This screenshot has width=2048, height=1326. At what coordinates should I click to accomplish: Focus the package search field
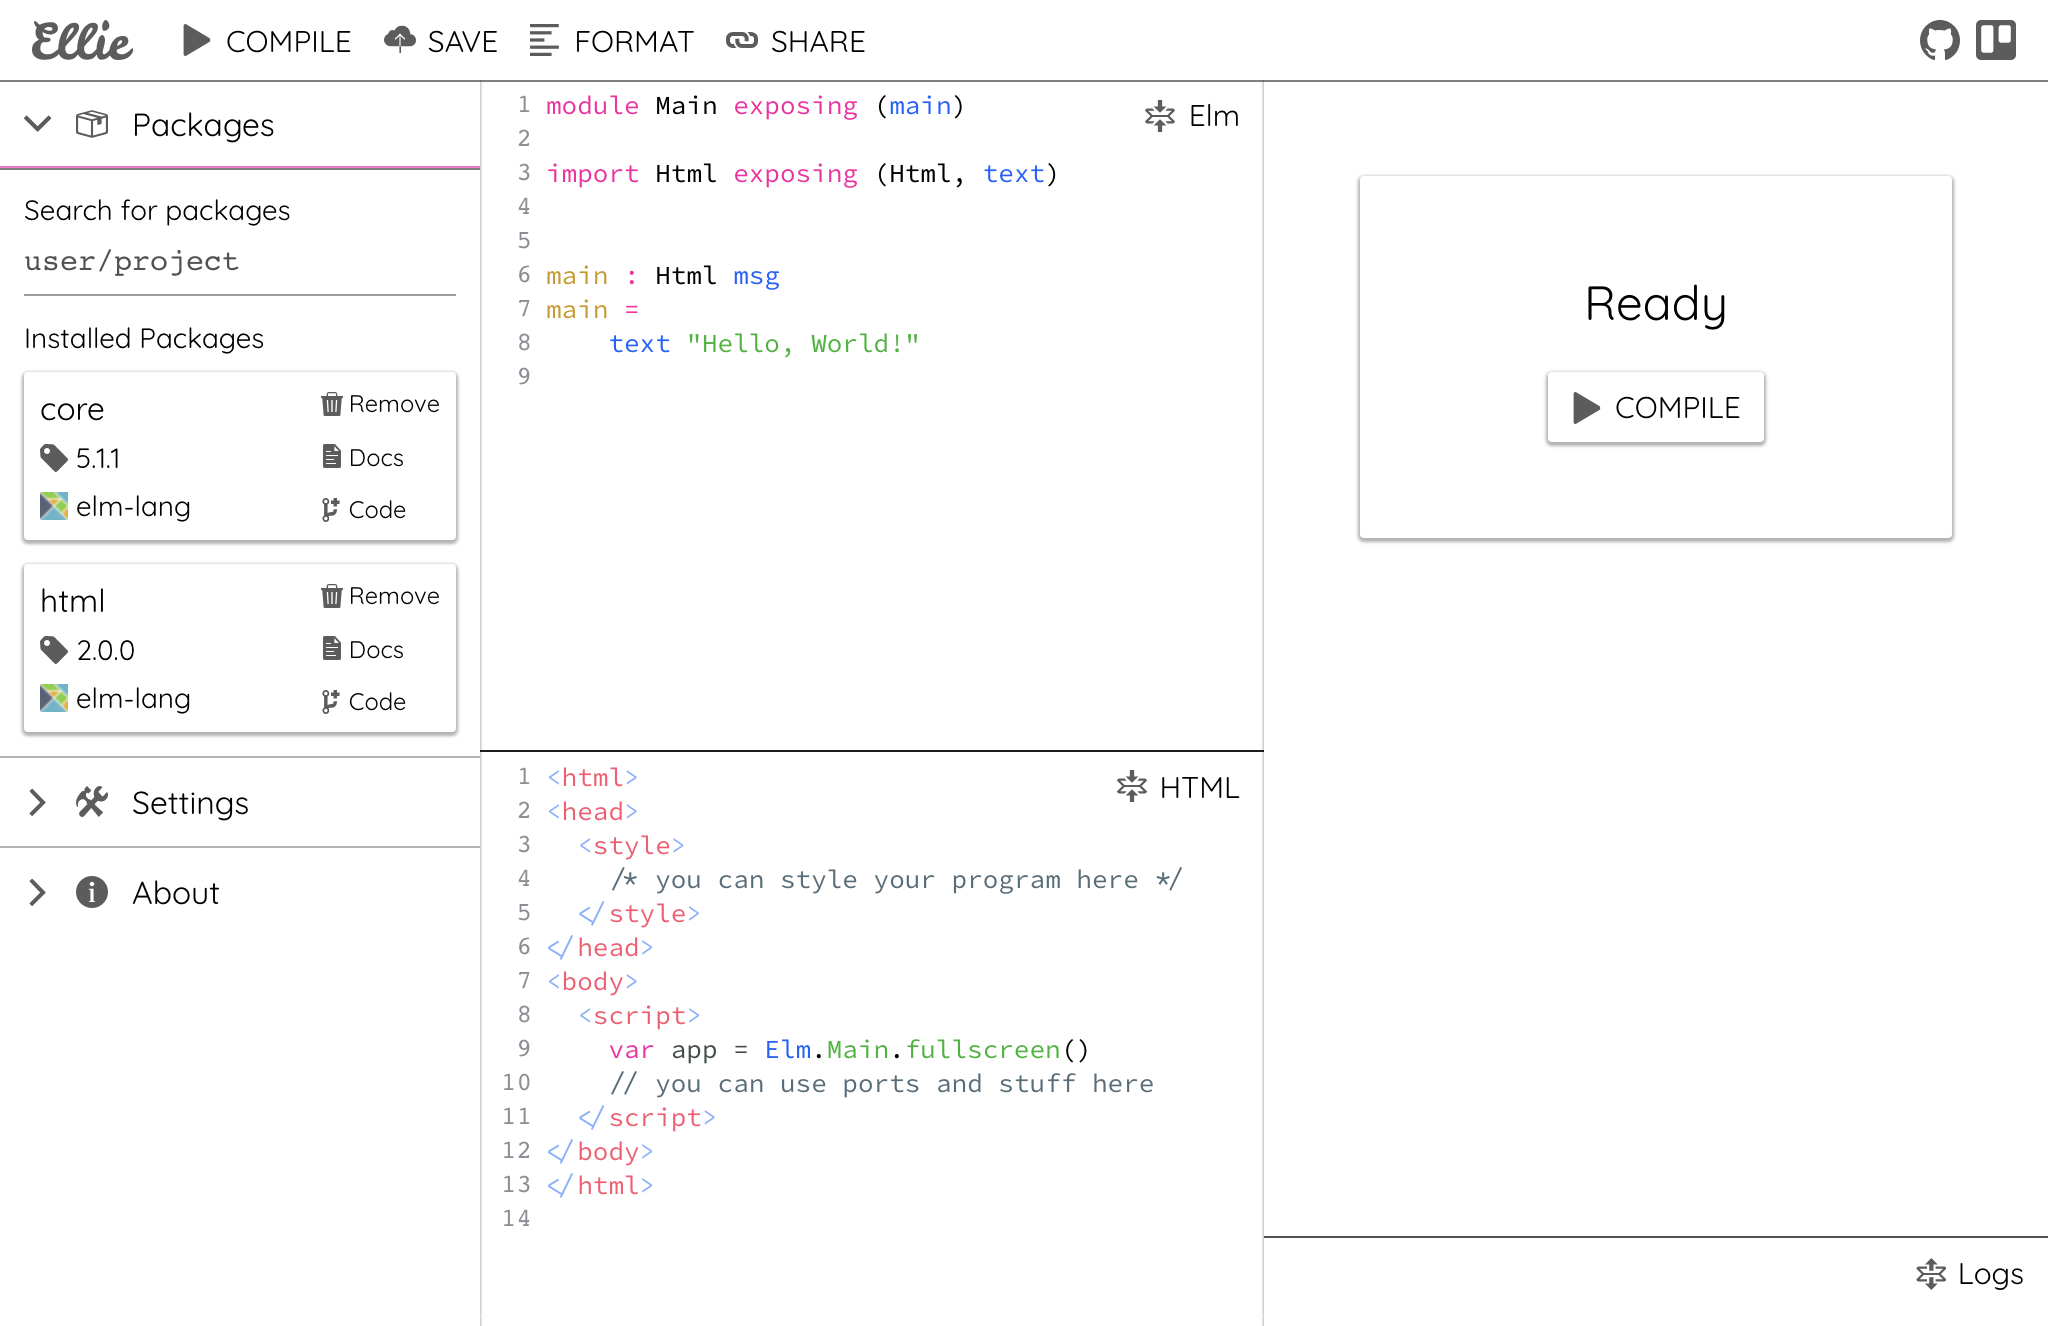[x=240, y=262]
